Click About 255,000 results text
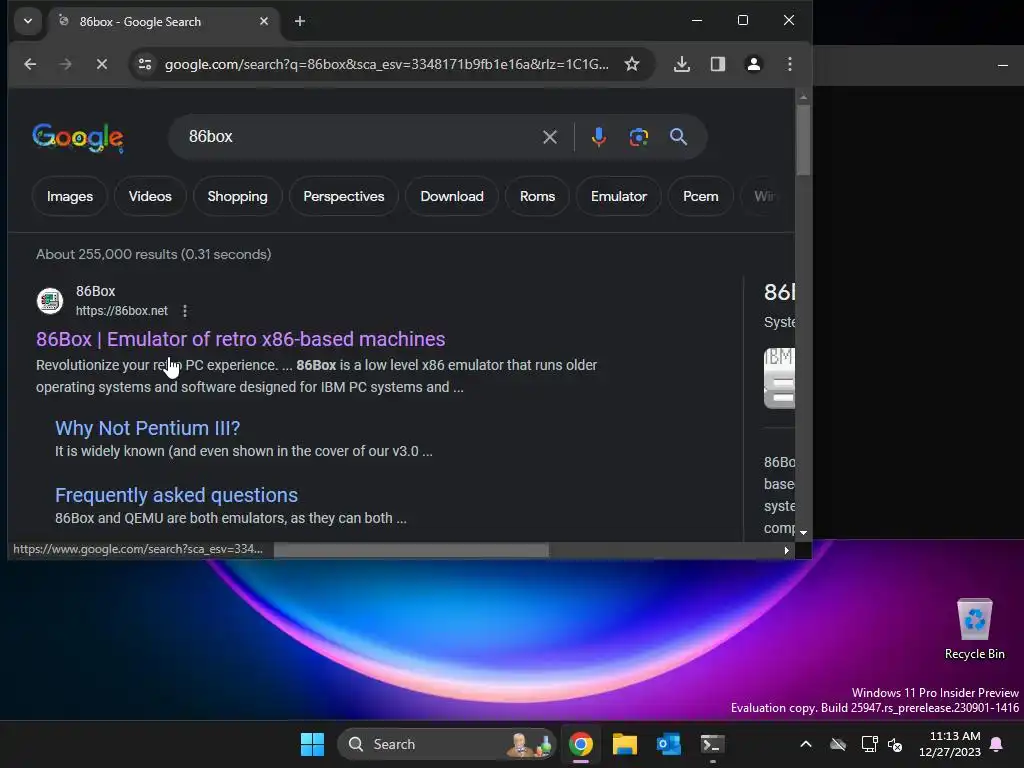This screenshot has height=768, width=1024. 153,254
